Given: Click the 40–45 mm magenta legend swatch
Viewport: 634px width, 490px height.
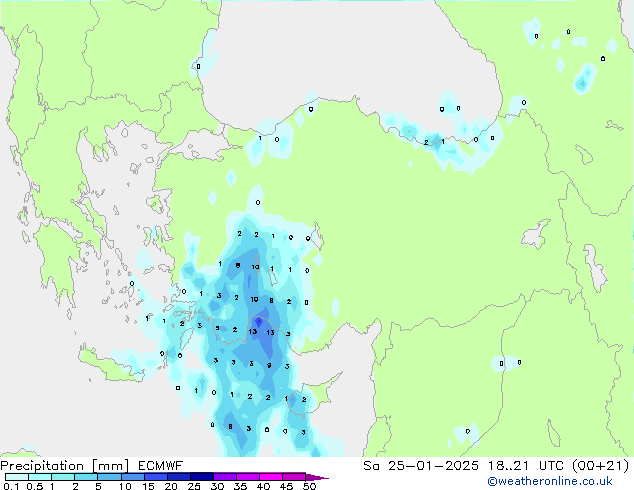Looking at the screenshot, I should (271, 477).
